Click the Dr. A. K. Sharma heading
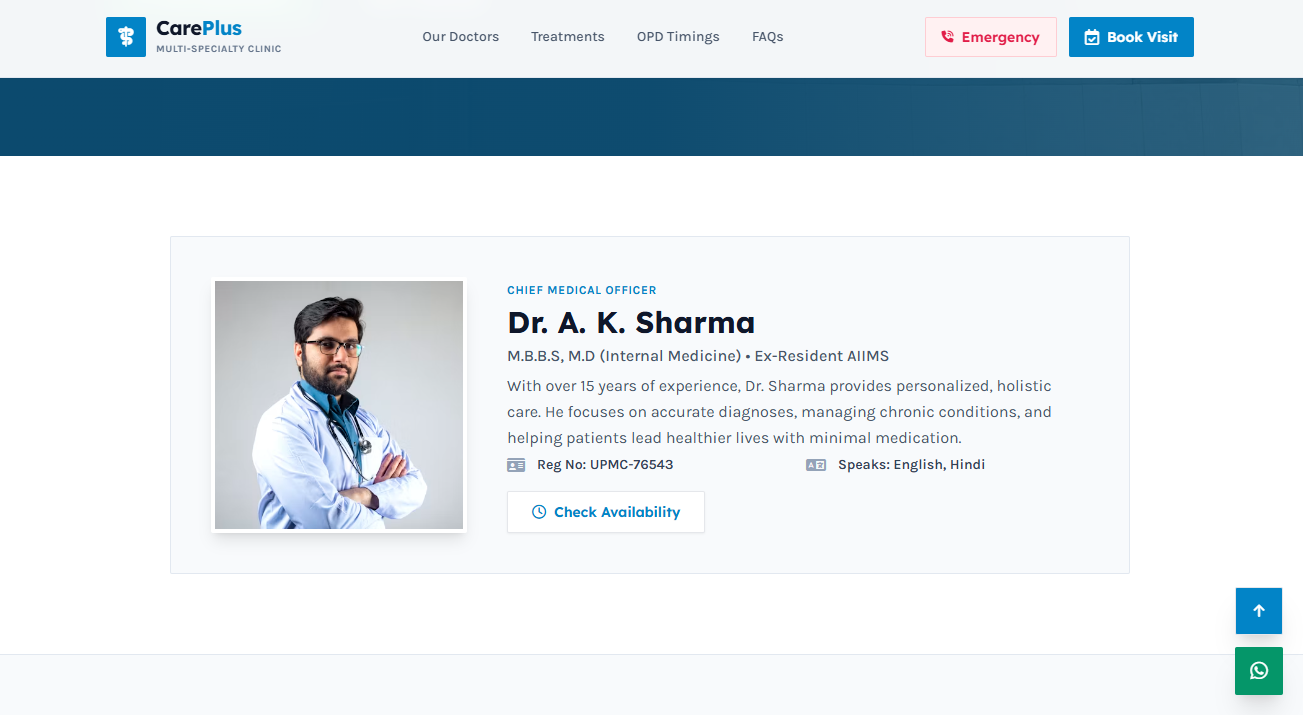Screen dimensions: 1303x715 tap(631, 323)
